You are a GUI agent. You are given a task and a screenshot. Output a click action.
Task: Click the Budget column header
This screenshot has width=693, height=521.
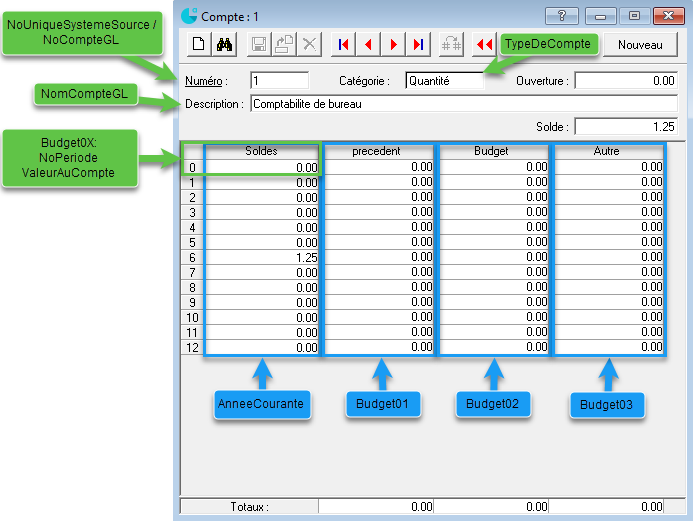(x=492, y=151)
